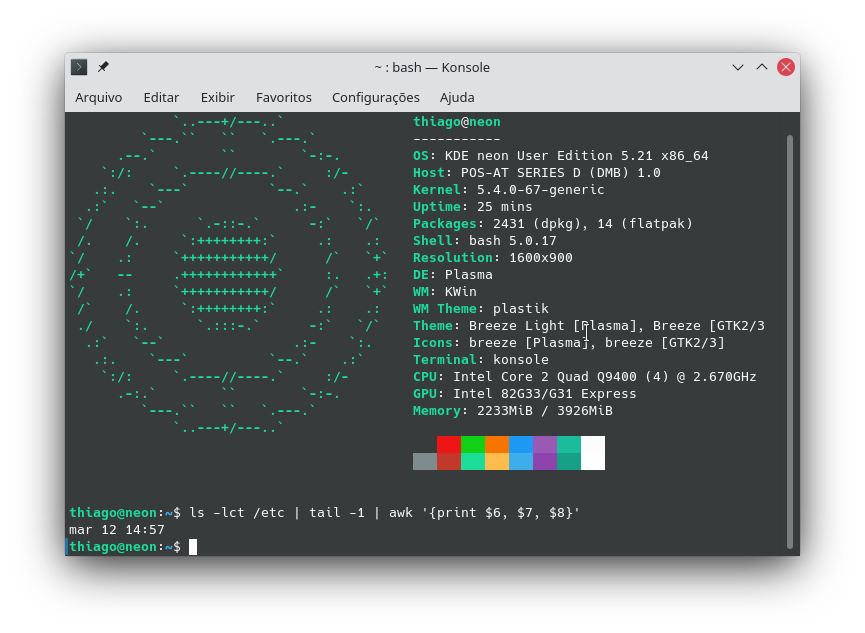Expand the Favoritos menu
This screenshot has width=865, height=633.
(283, 97)
